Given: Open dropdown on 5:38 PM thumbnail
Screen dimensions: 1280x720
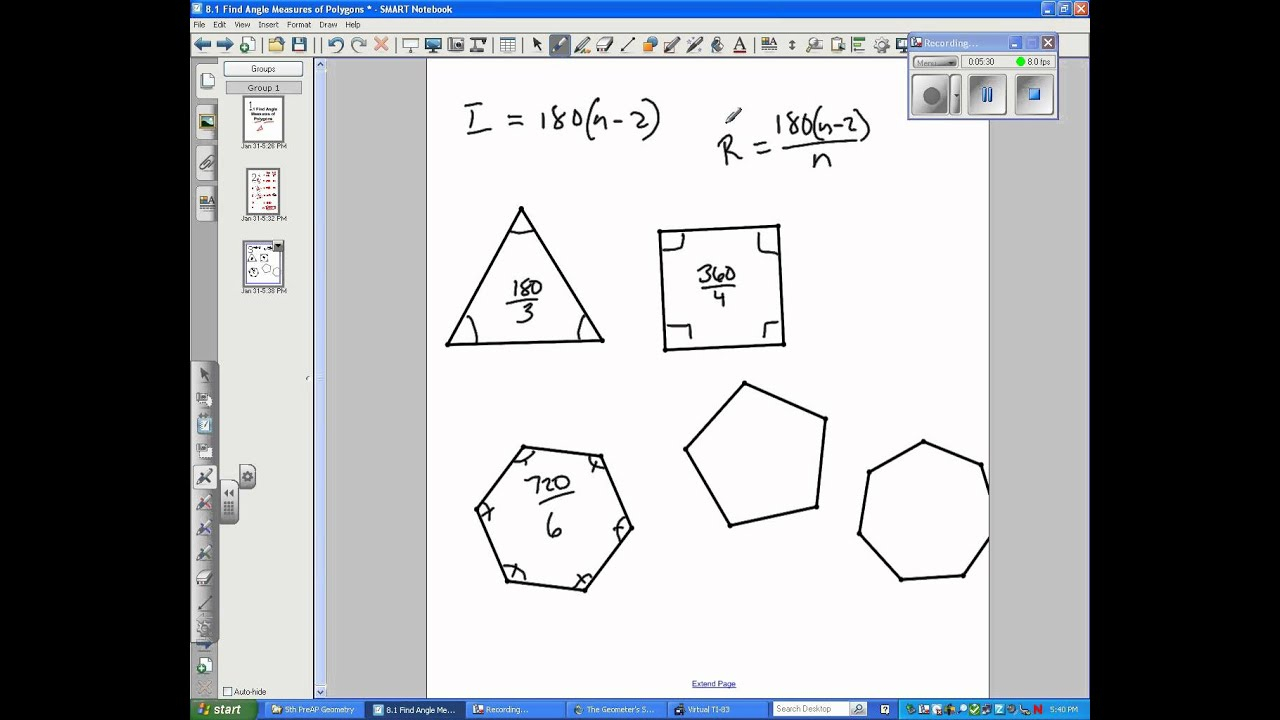Looking at the screenshot, I should [x=278, y=246].
